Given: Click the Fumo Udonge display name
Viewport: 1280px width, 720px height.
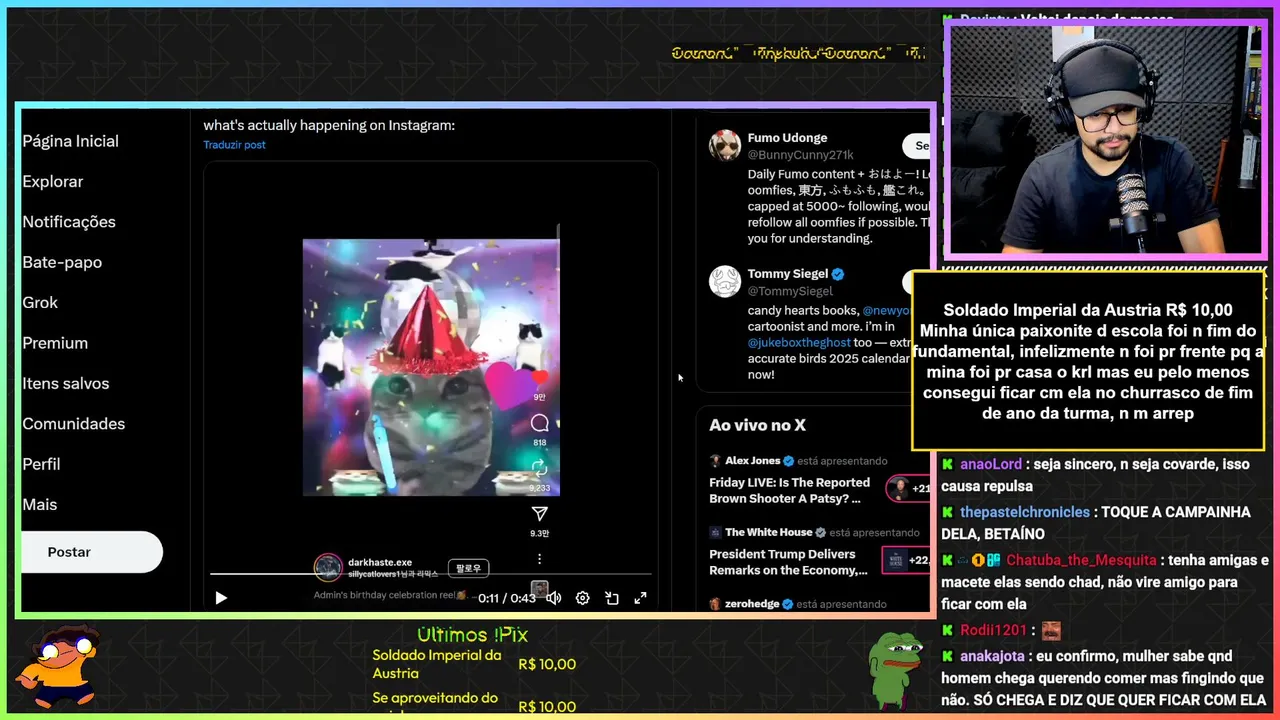Looking at the screenshot, I should pyautogui.click(x=787, y=138).
